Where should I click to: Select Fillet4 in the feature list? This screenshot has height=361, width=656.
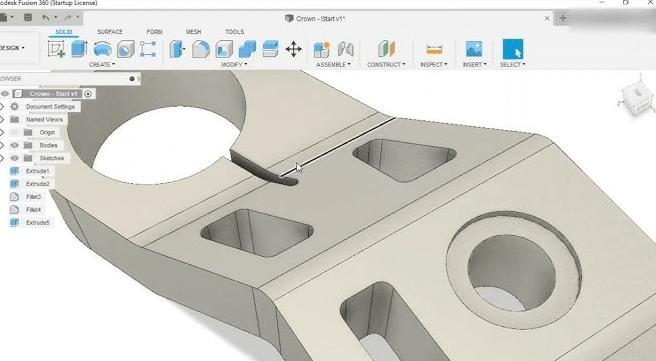pyautogui.click(x=33, y=210)
